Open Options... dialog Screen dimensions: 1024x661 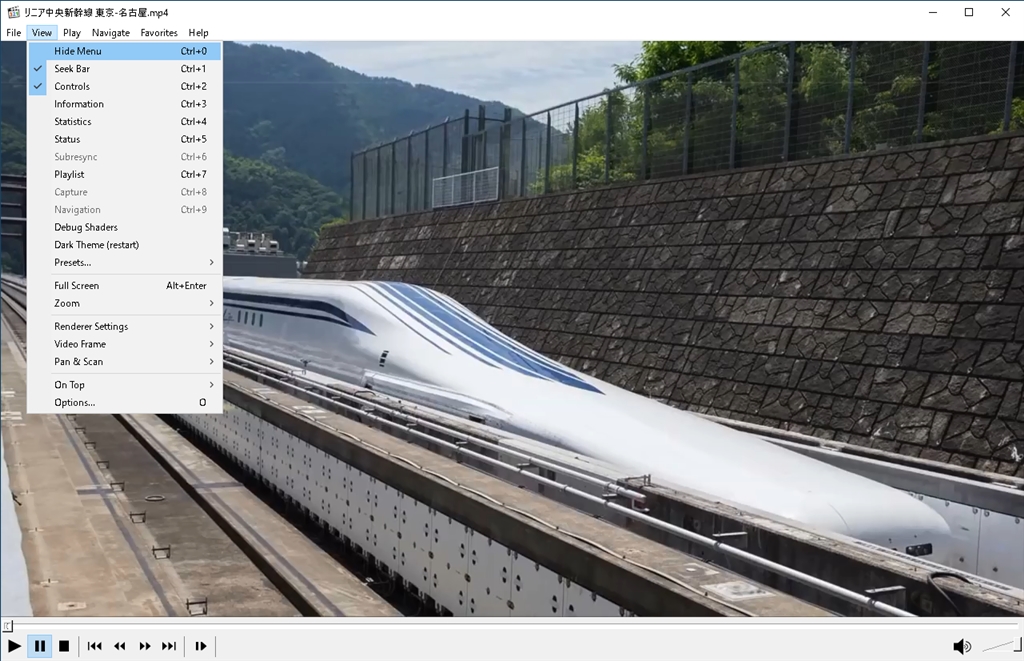pos(125,402)
